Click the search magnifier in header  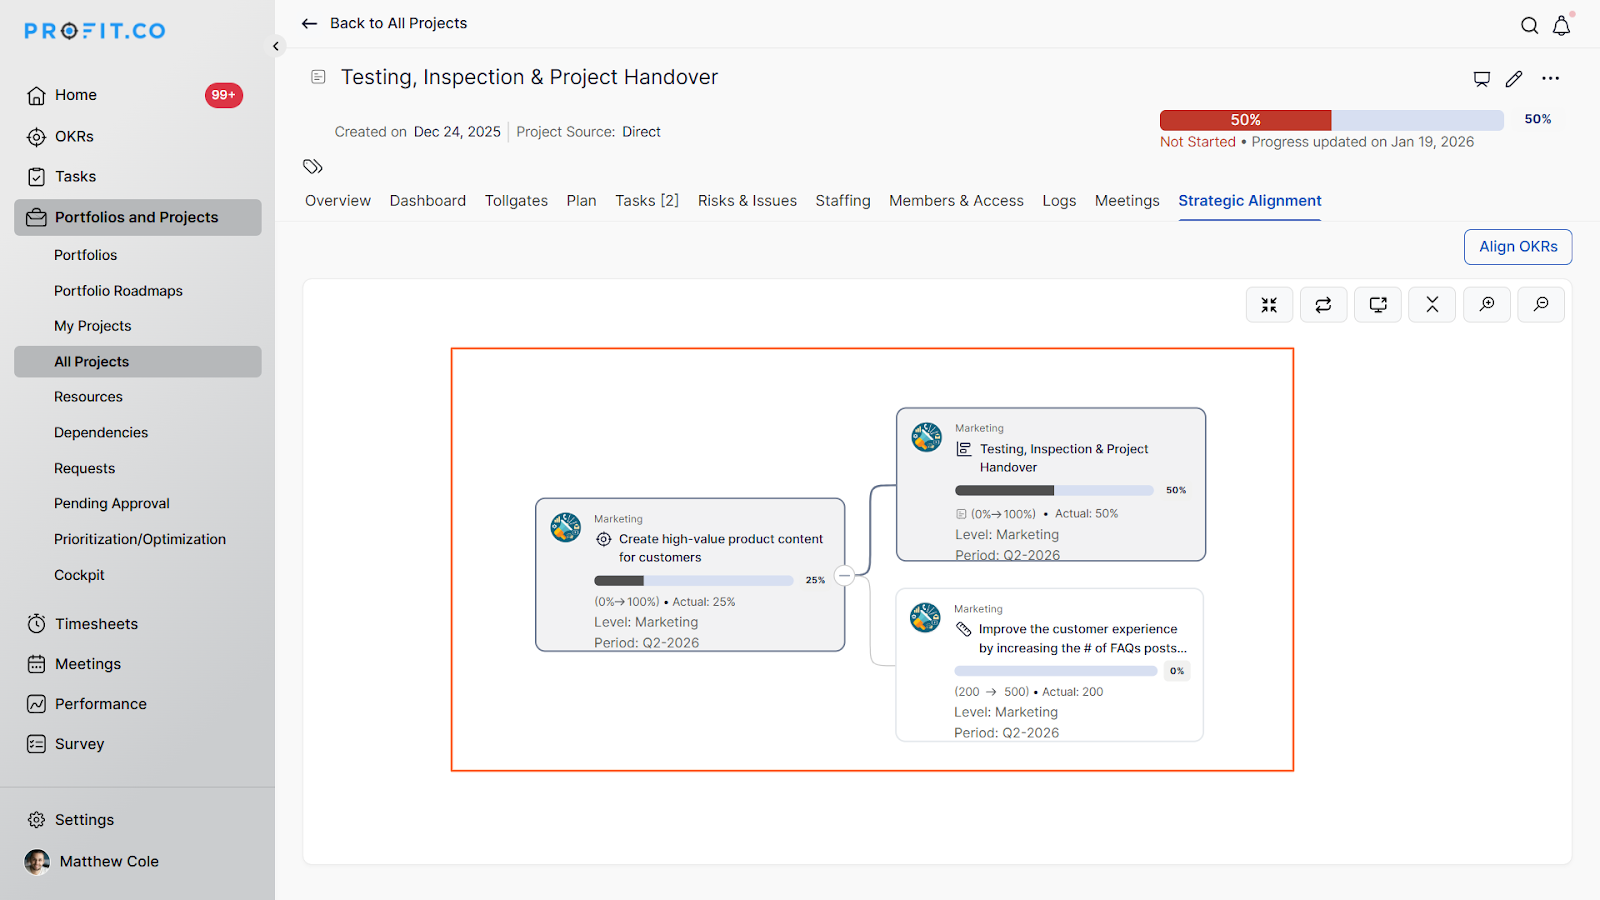(x=1529, y=26)
